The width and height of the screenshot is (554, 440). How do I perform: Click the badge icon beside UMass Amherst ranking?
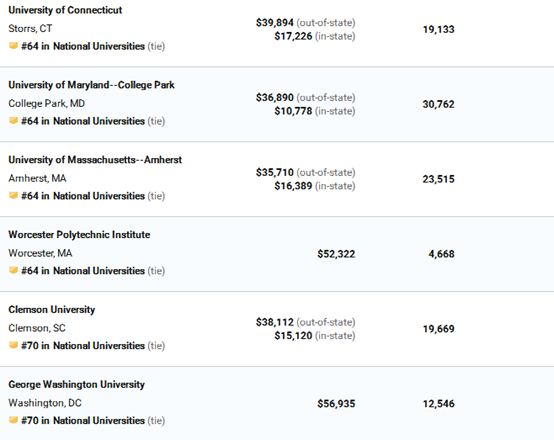(13, 196)
